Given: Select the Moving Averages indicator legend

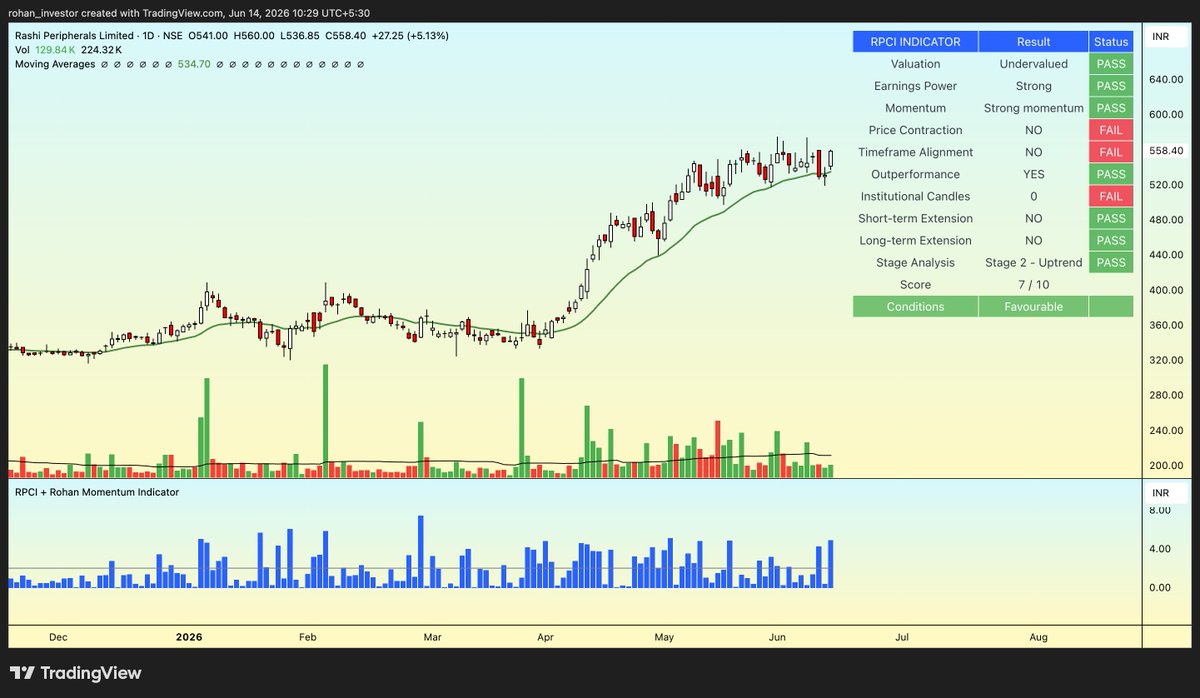Looking at the screenshot, I should point(55,64).
